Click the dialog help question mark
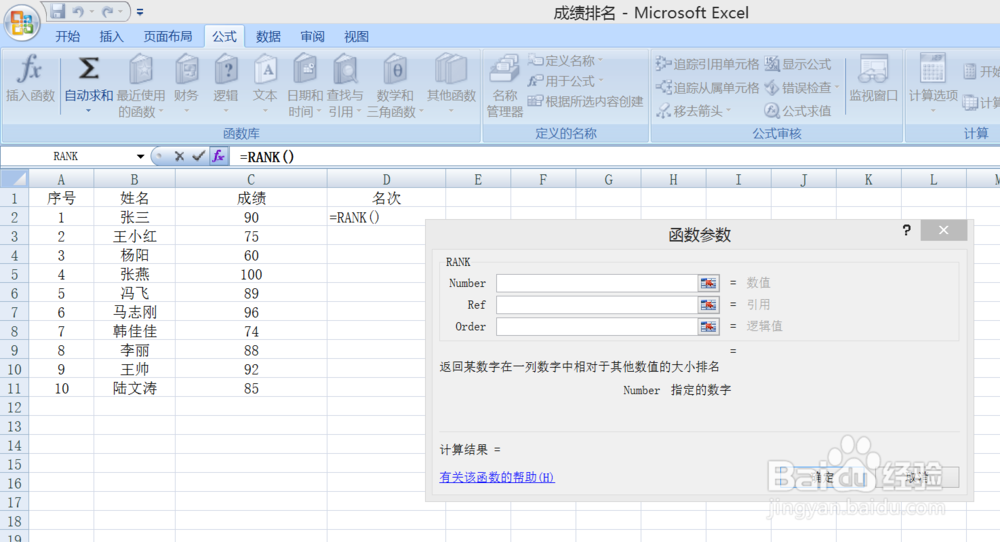Image resolution: width=1000 pixels, height=542 pixels. (906, 230)
